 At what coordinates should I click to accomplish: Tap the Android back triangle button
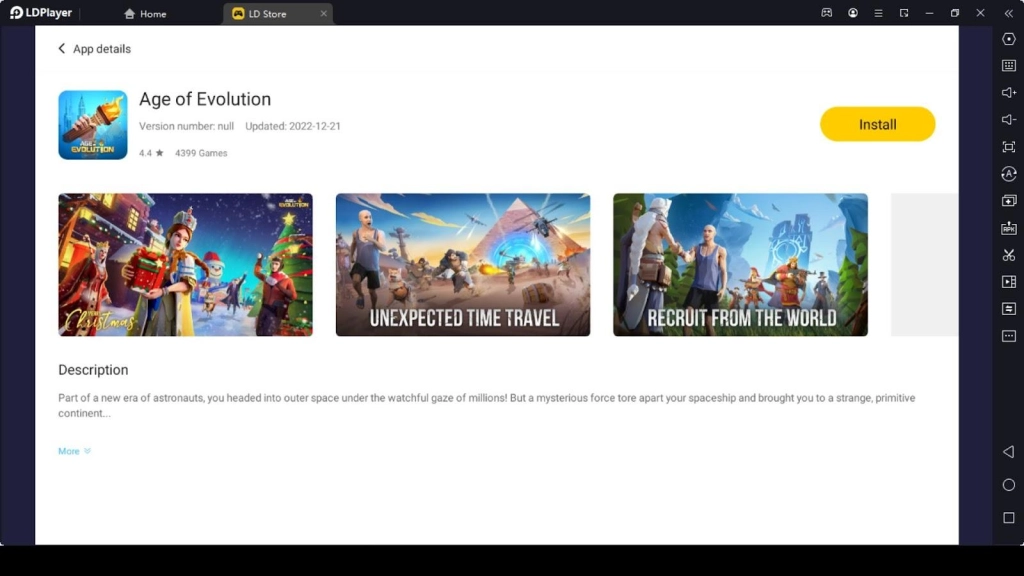tap(1008, 452)
